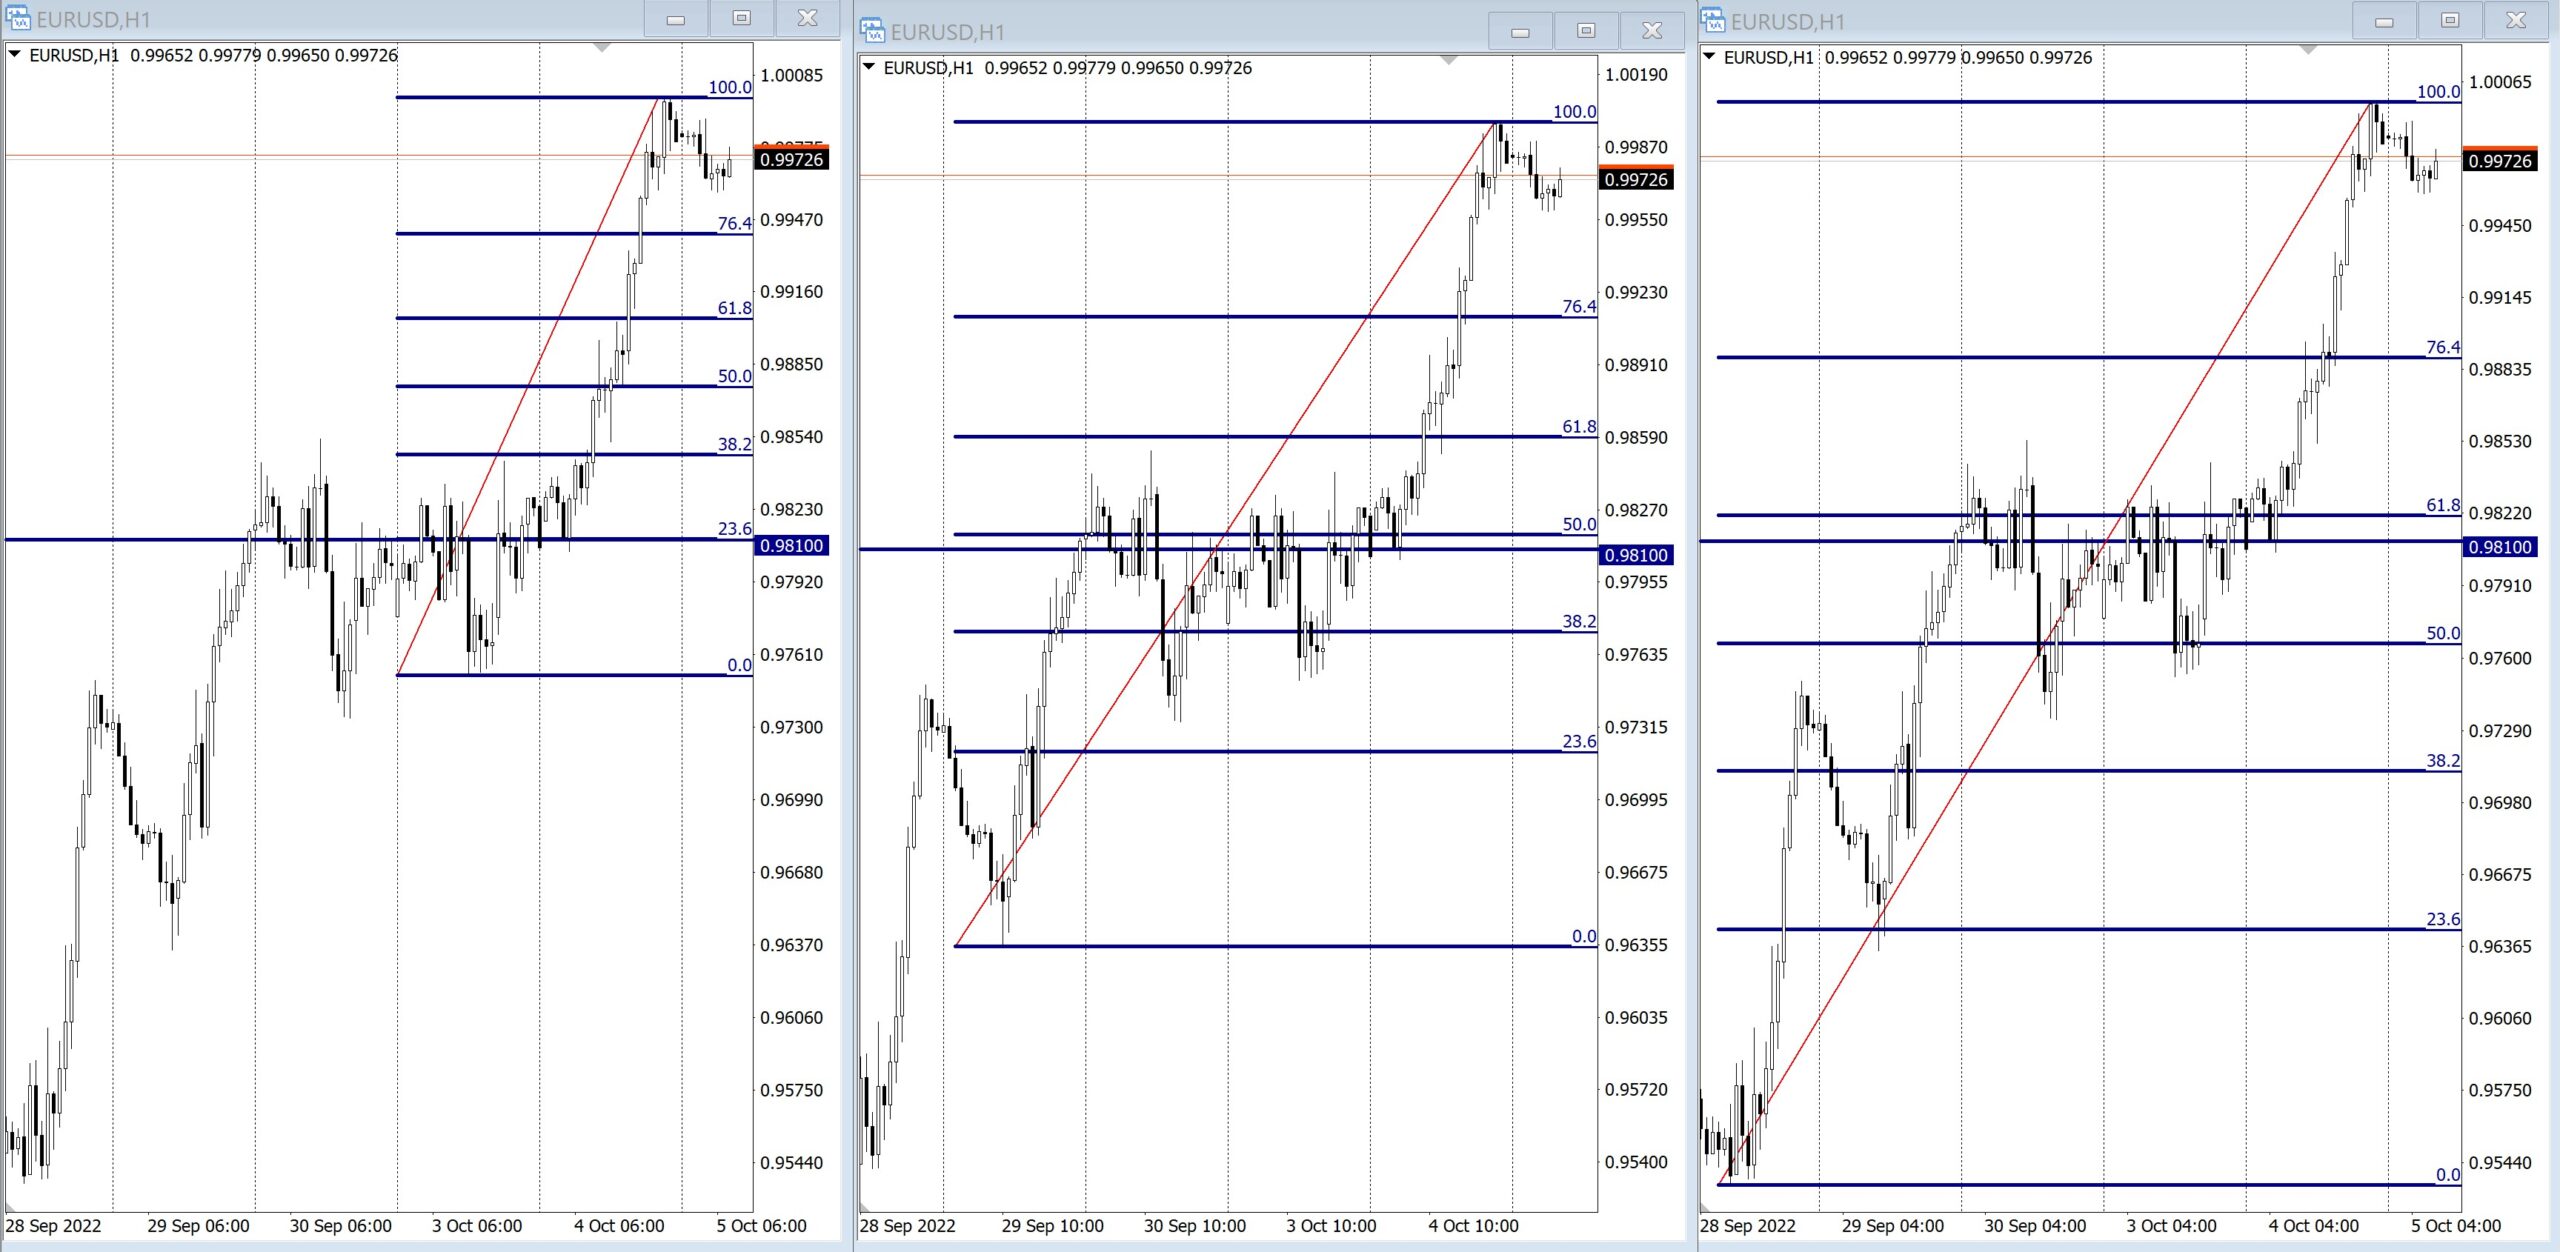2560x1252 pixels.
Task: Click the 61.8 Fibonacci level label in left chart
Action: coord(734,308)
